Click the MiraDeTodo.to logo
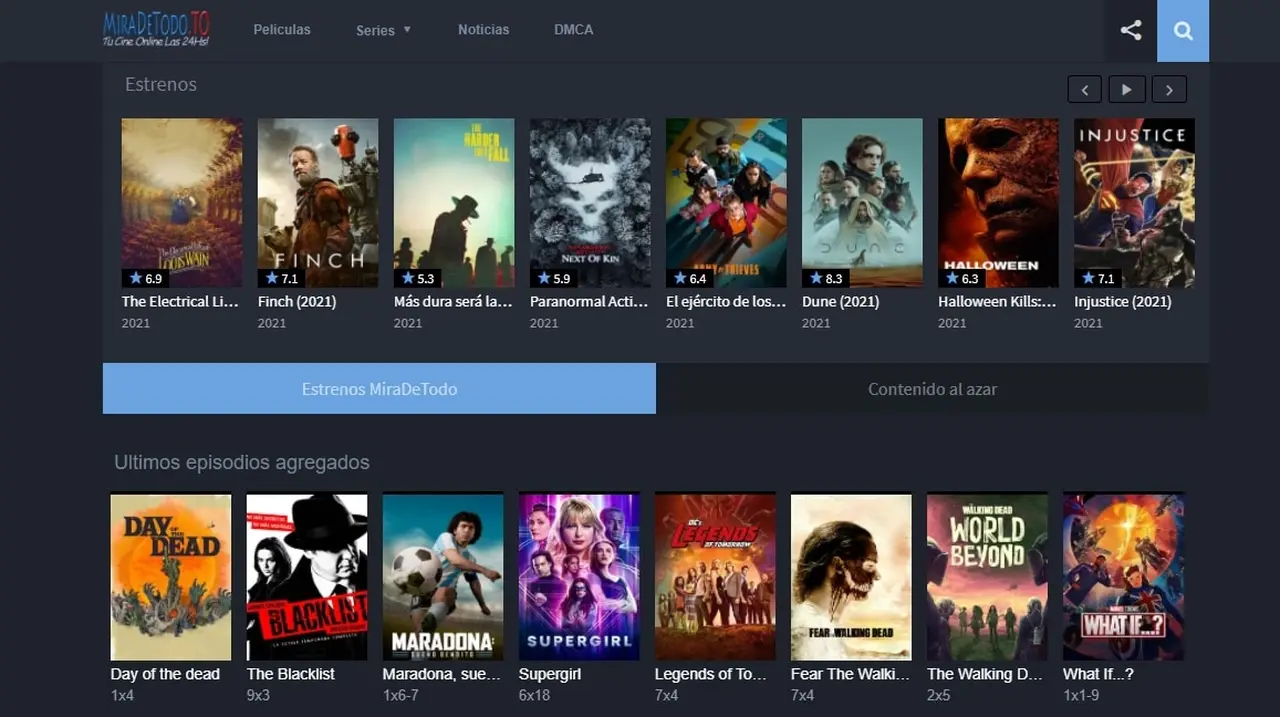Image resolution: width=1280 pixels, height=717 pixels. 156,29
